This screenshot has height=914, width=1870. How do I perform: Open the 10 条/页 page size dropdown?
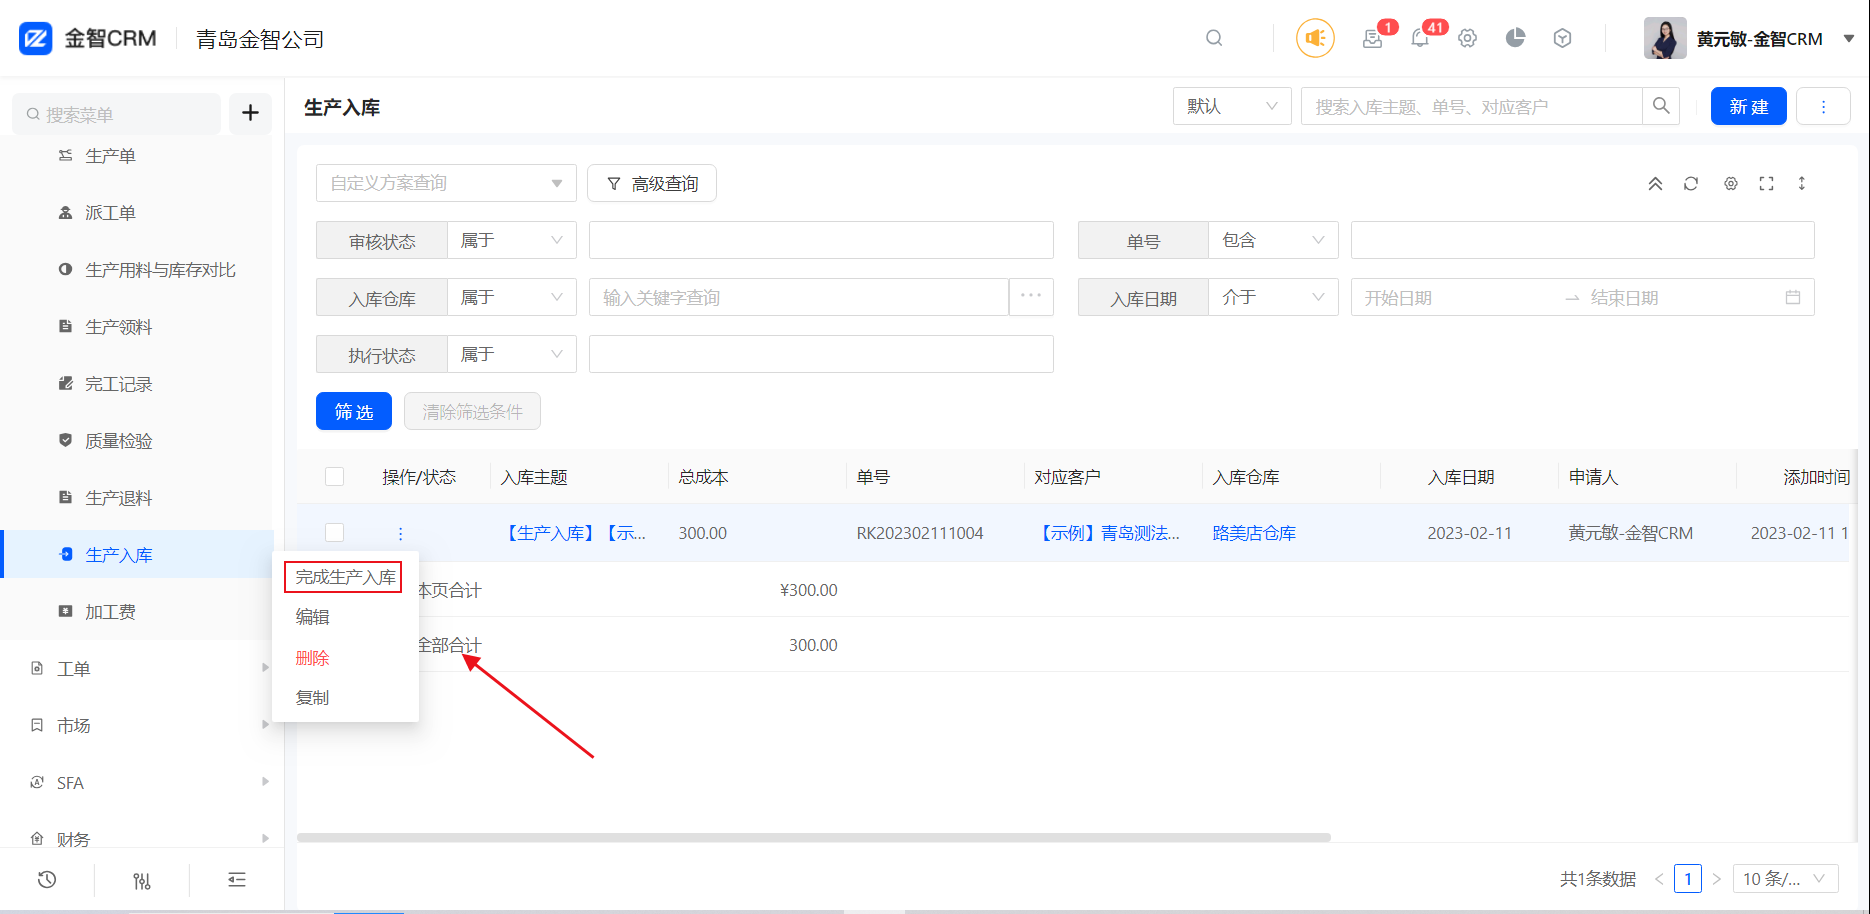(1785, 879)
